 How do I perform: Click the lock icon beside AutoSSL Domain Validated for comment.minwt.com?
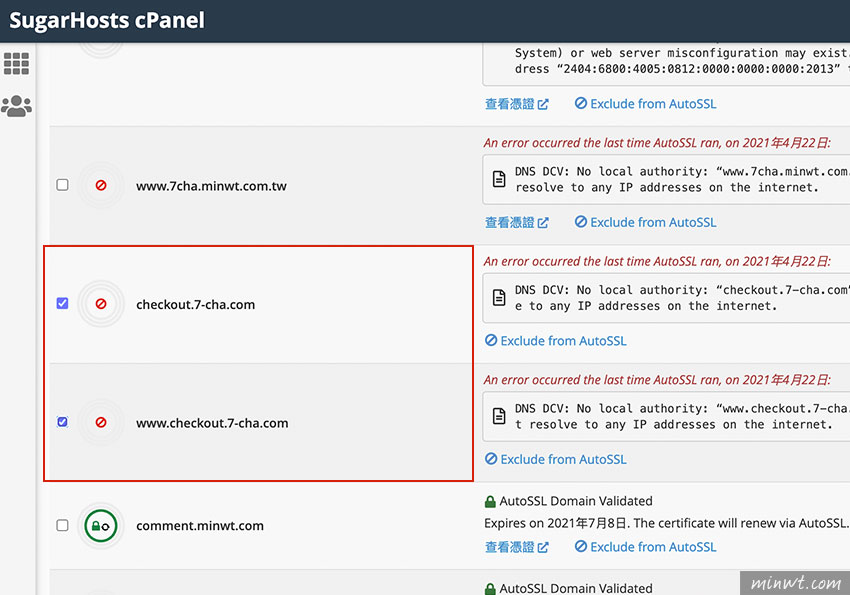point(490,502)
